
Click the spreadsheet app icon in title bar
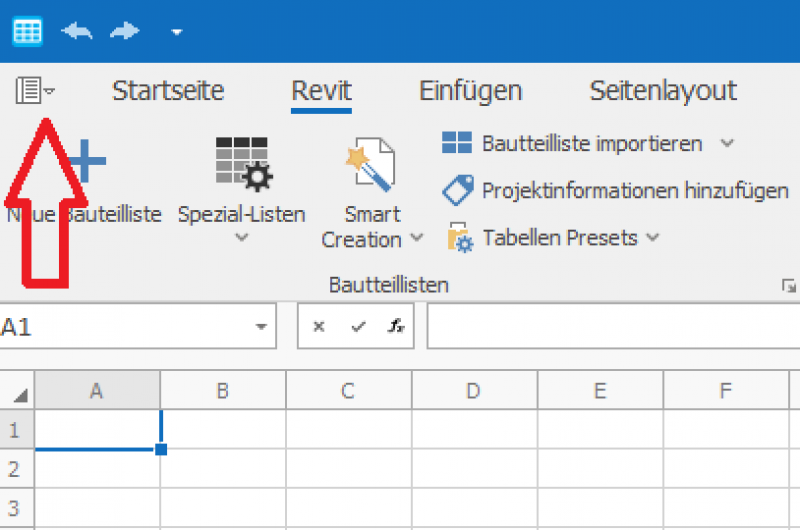(27, 31)
